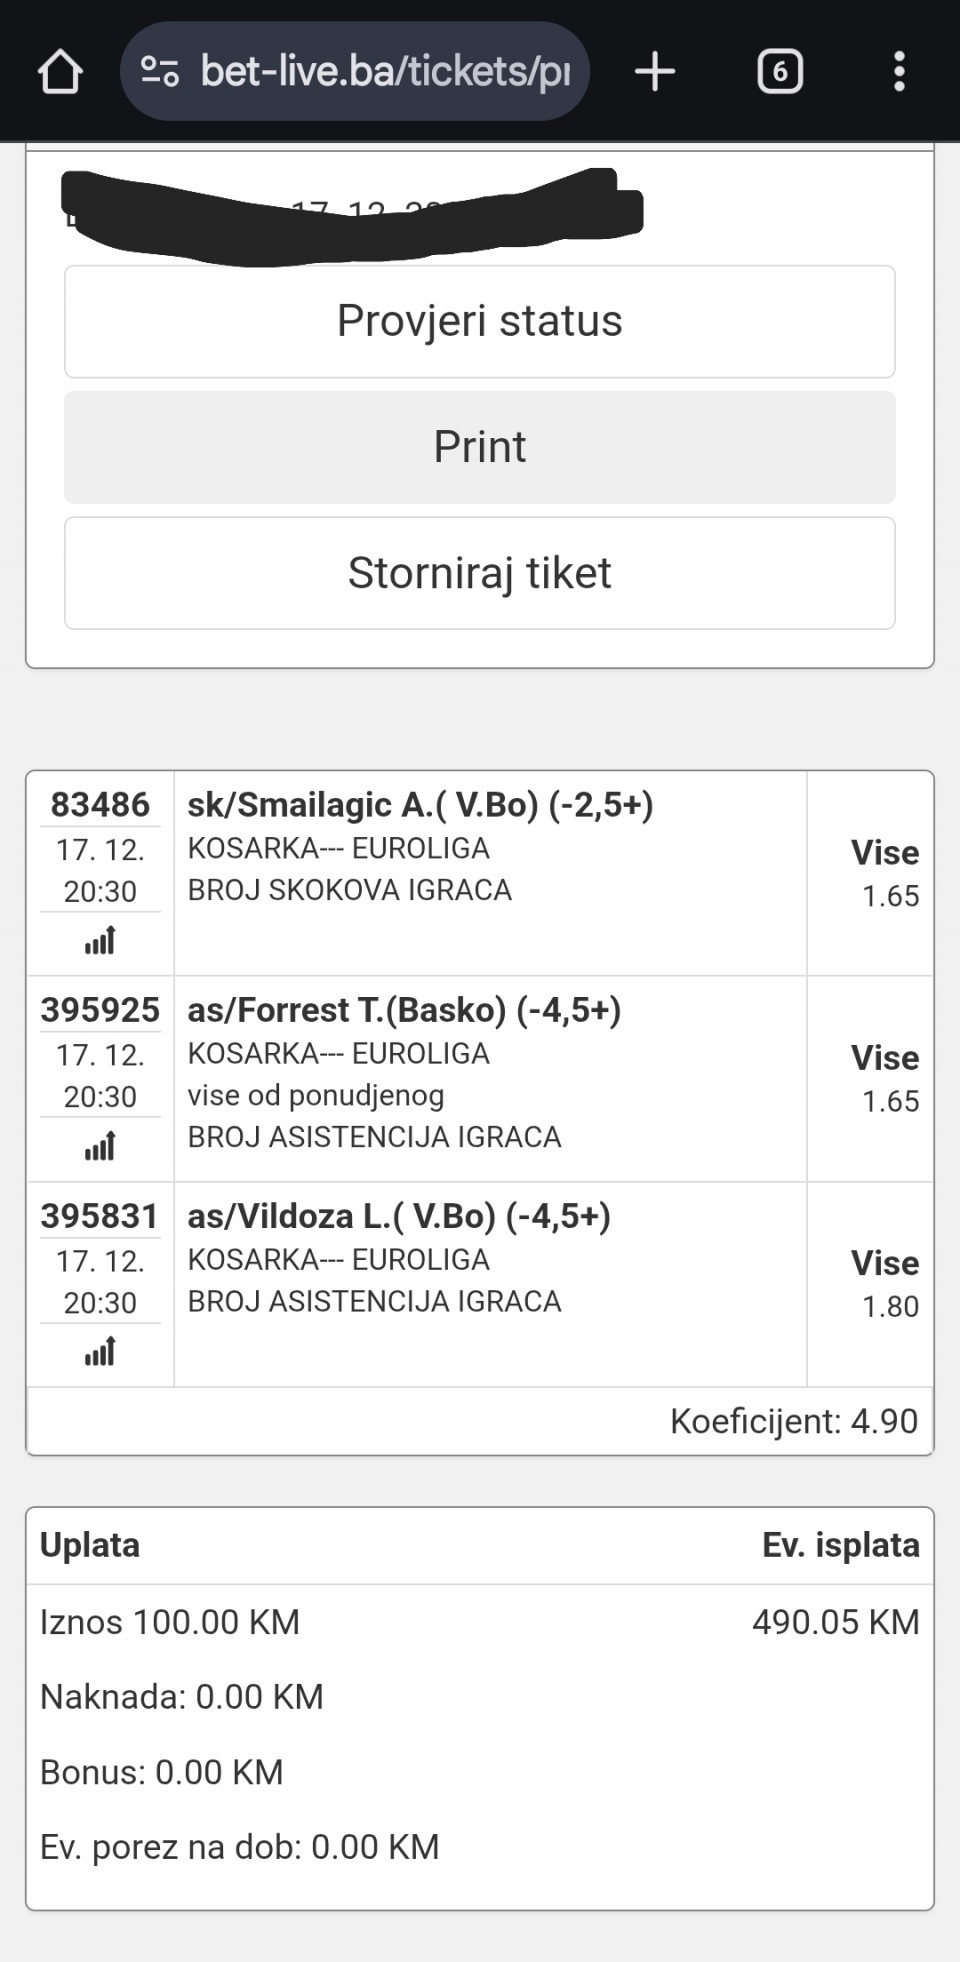960x1962 pixels.
Task: Tap the 490.05 KM payout amount
Action: point(835,1622)
